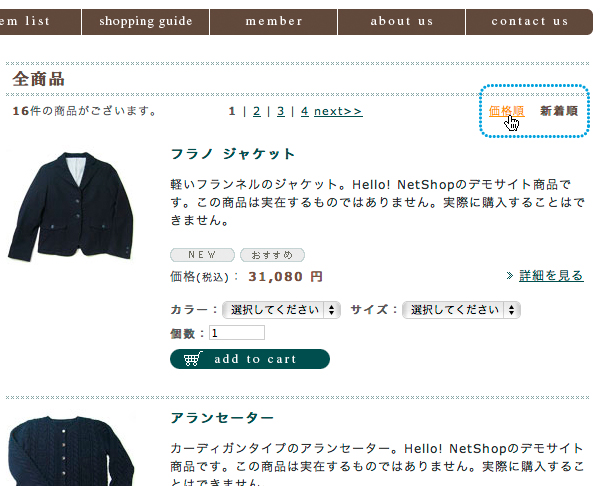
Task: Open the サイズ dropdown
Action: [461, 310]
